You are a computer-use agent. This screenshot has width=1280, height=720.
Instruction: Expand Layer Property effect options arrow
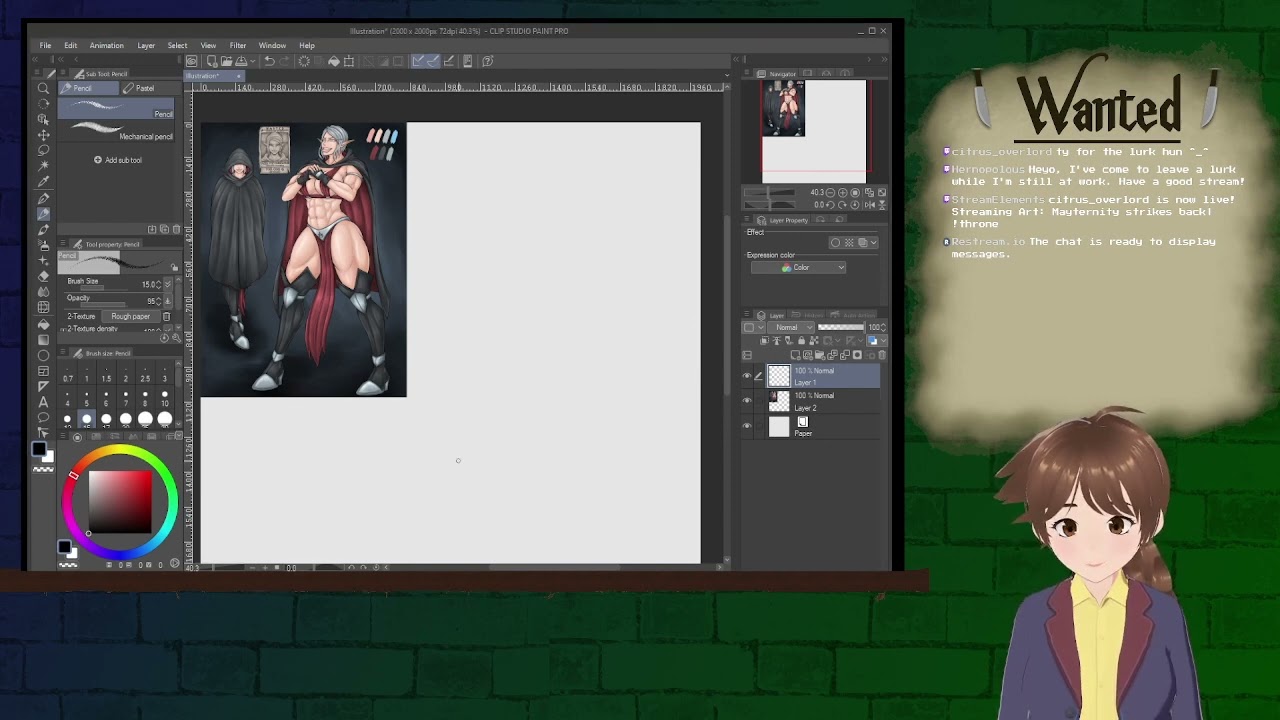[x=873, y=242]
